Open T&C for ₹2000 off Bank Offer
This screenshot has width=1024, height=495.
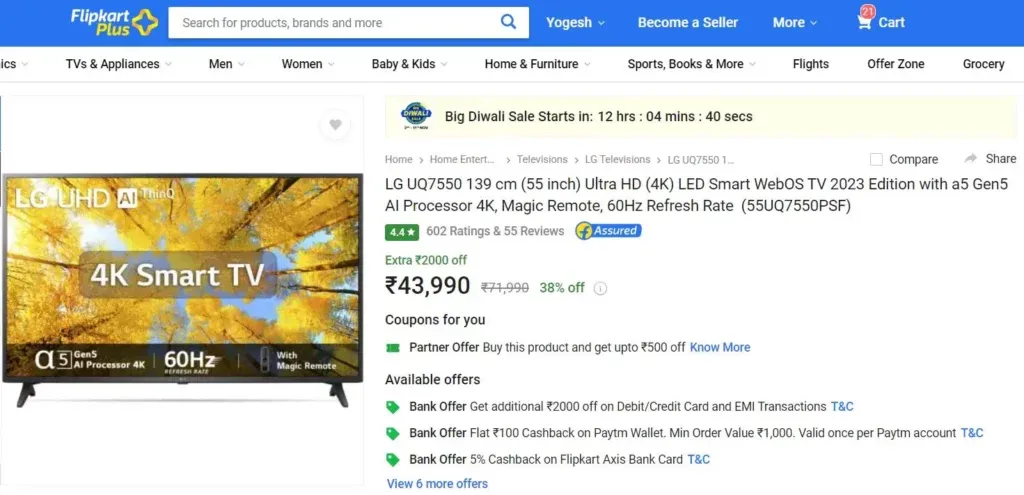(842, 407)
